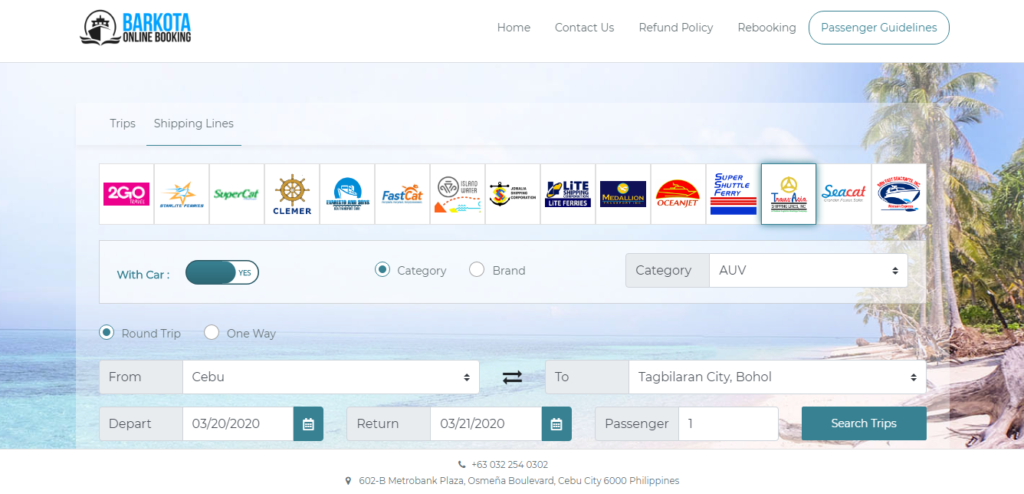This screenshot has height=494, width=1024.
Task: Swap the From and To destinations
Action: [512, 377]
